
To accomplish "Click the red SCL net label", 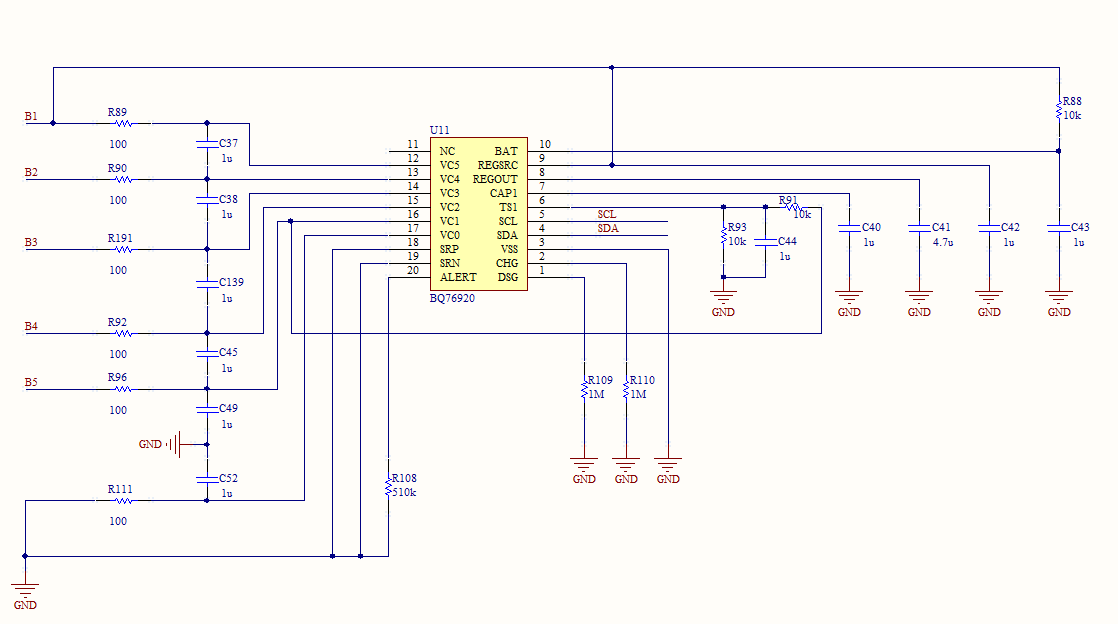I will point(607,215).
